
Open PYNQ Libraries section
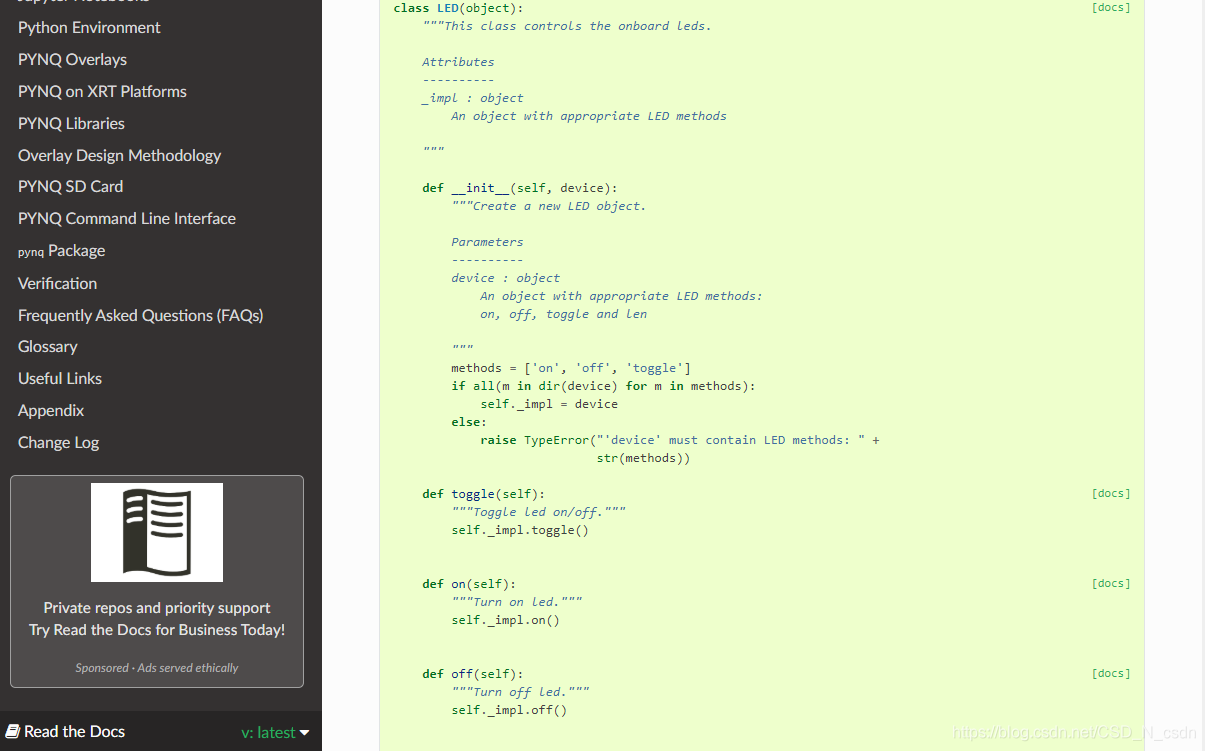(71, 123)
